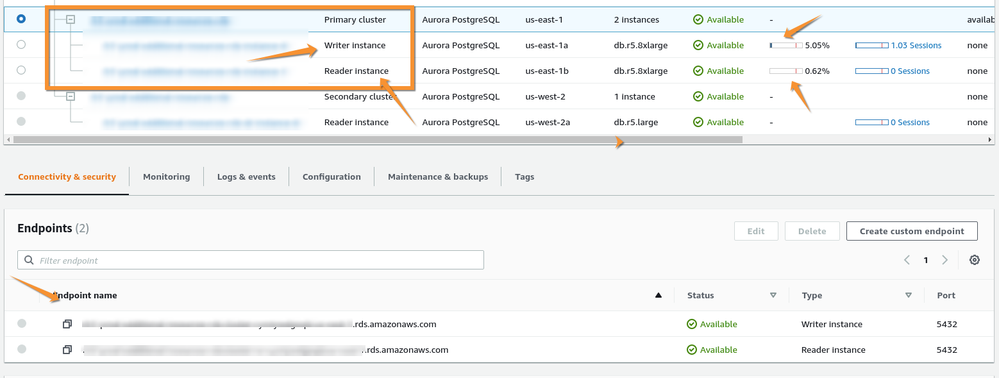This screenshot has height=378, width=999.
Task: Copy the Reader instance endpoint name
Action: 67,350
